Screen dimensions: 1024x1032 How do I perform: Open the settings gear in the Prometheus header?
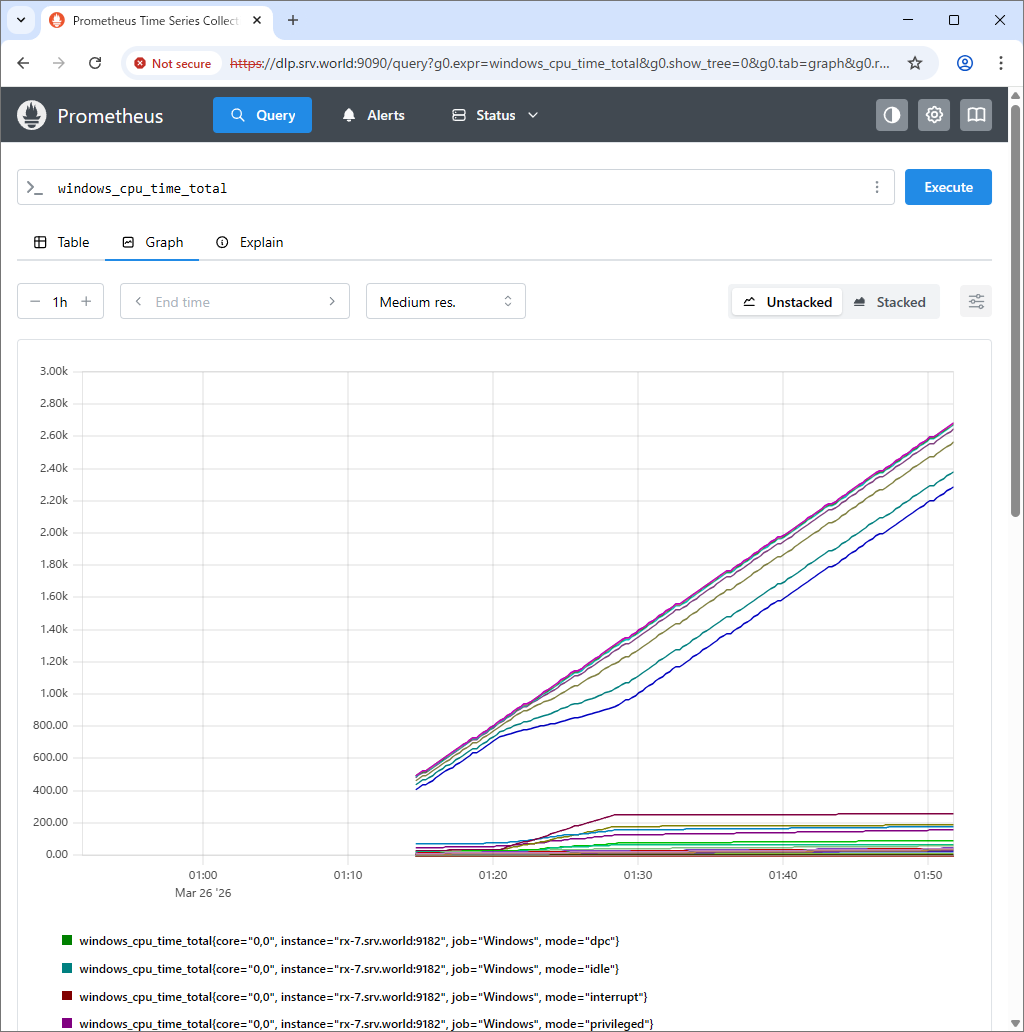(x=934, y=115)
